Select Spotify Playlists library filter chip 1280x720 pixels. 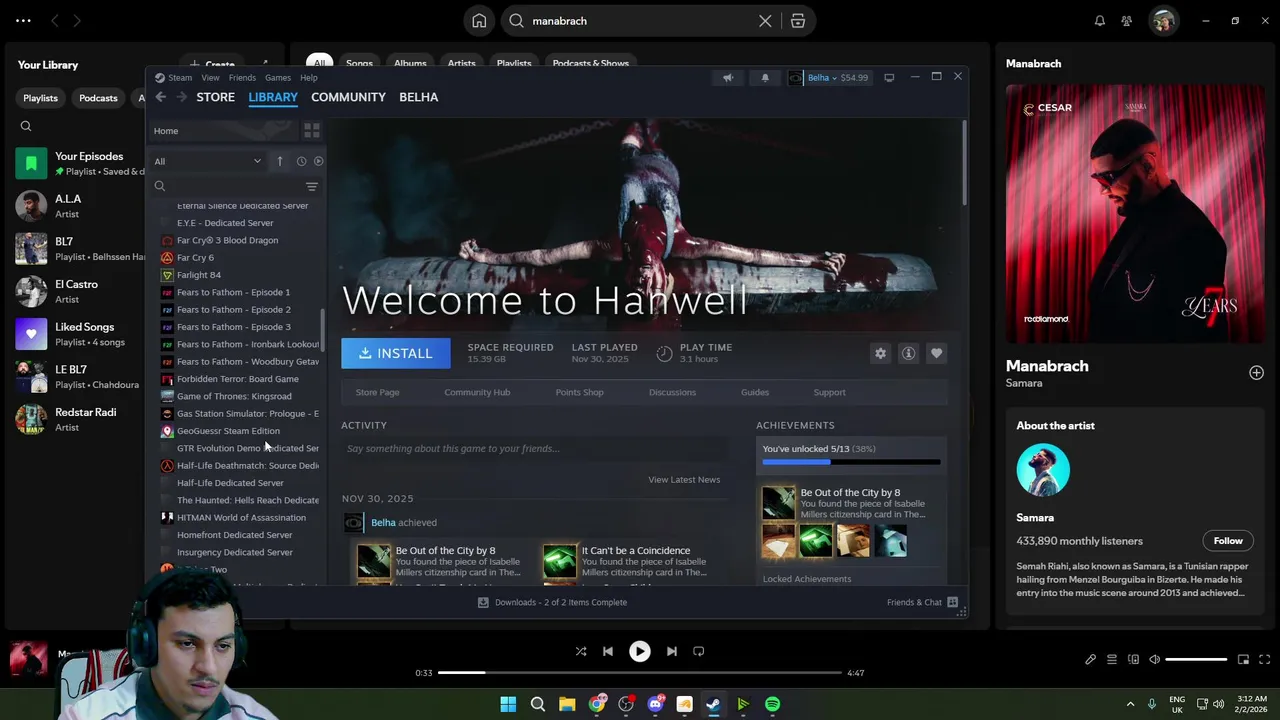pyautogui.click(x=40, y=98)
